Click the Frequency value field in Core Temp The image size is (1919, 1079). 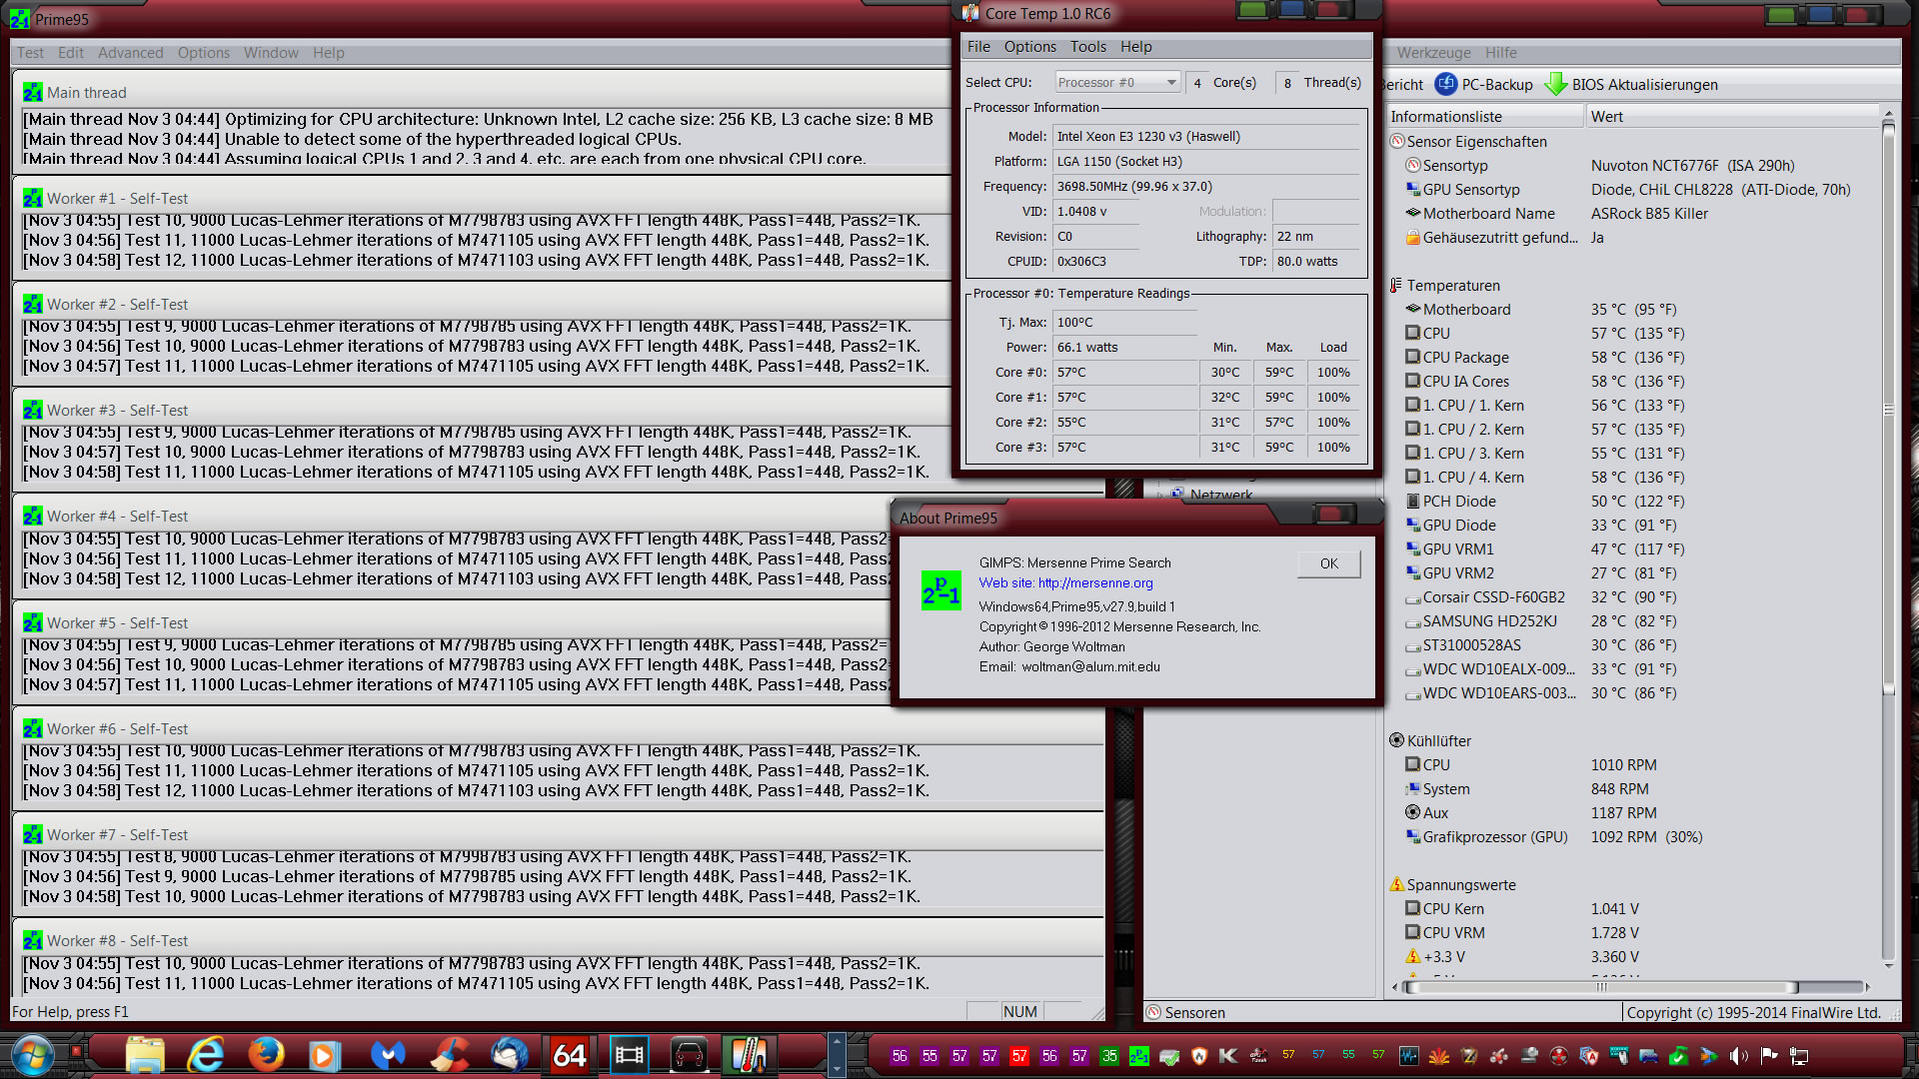(1208, 186)
